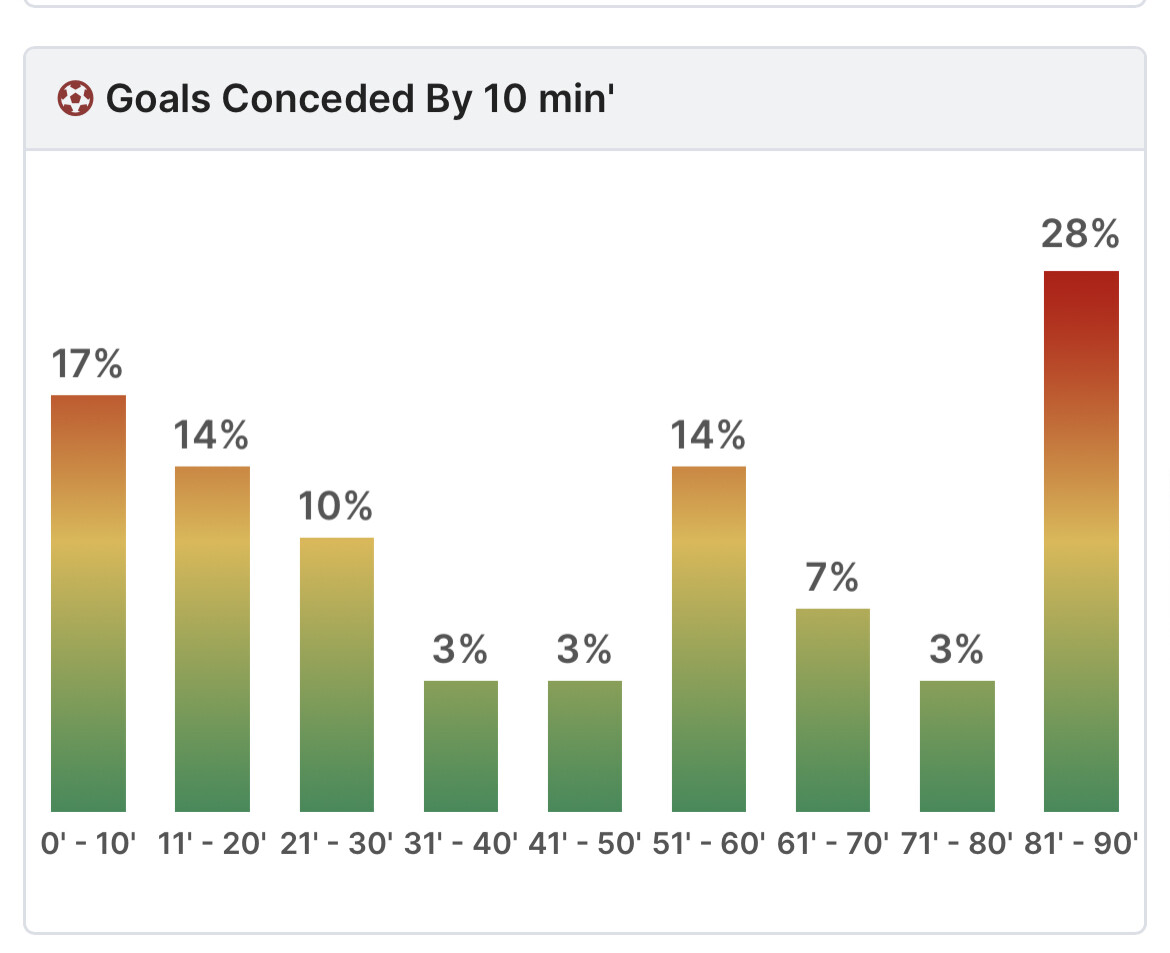Screen dimensions: 1170x953
Task: Click the 61' - 70' bar showing 7%
Action: (x=833, y=710)
